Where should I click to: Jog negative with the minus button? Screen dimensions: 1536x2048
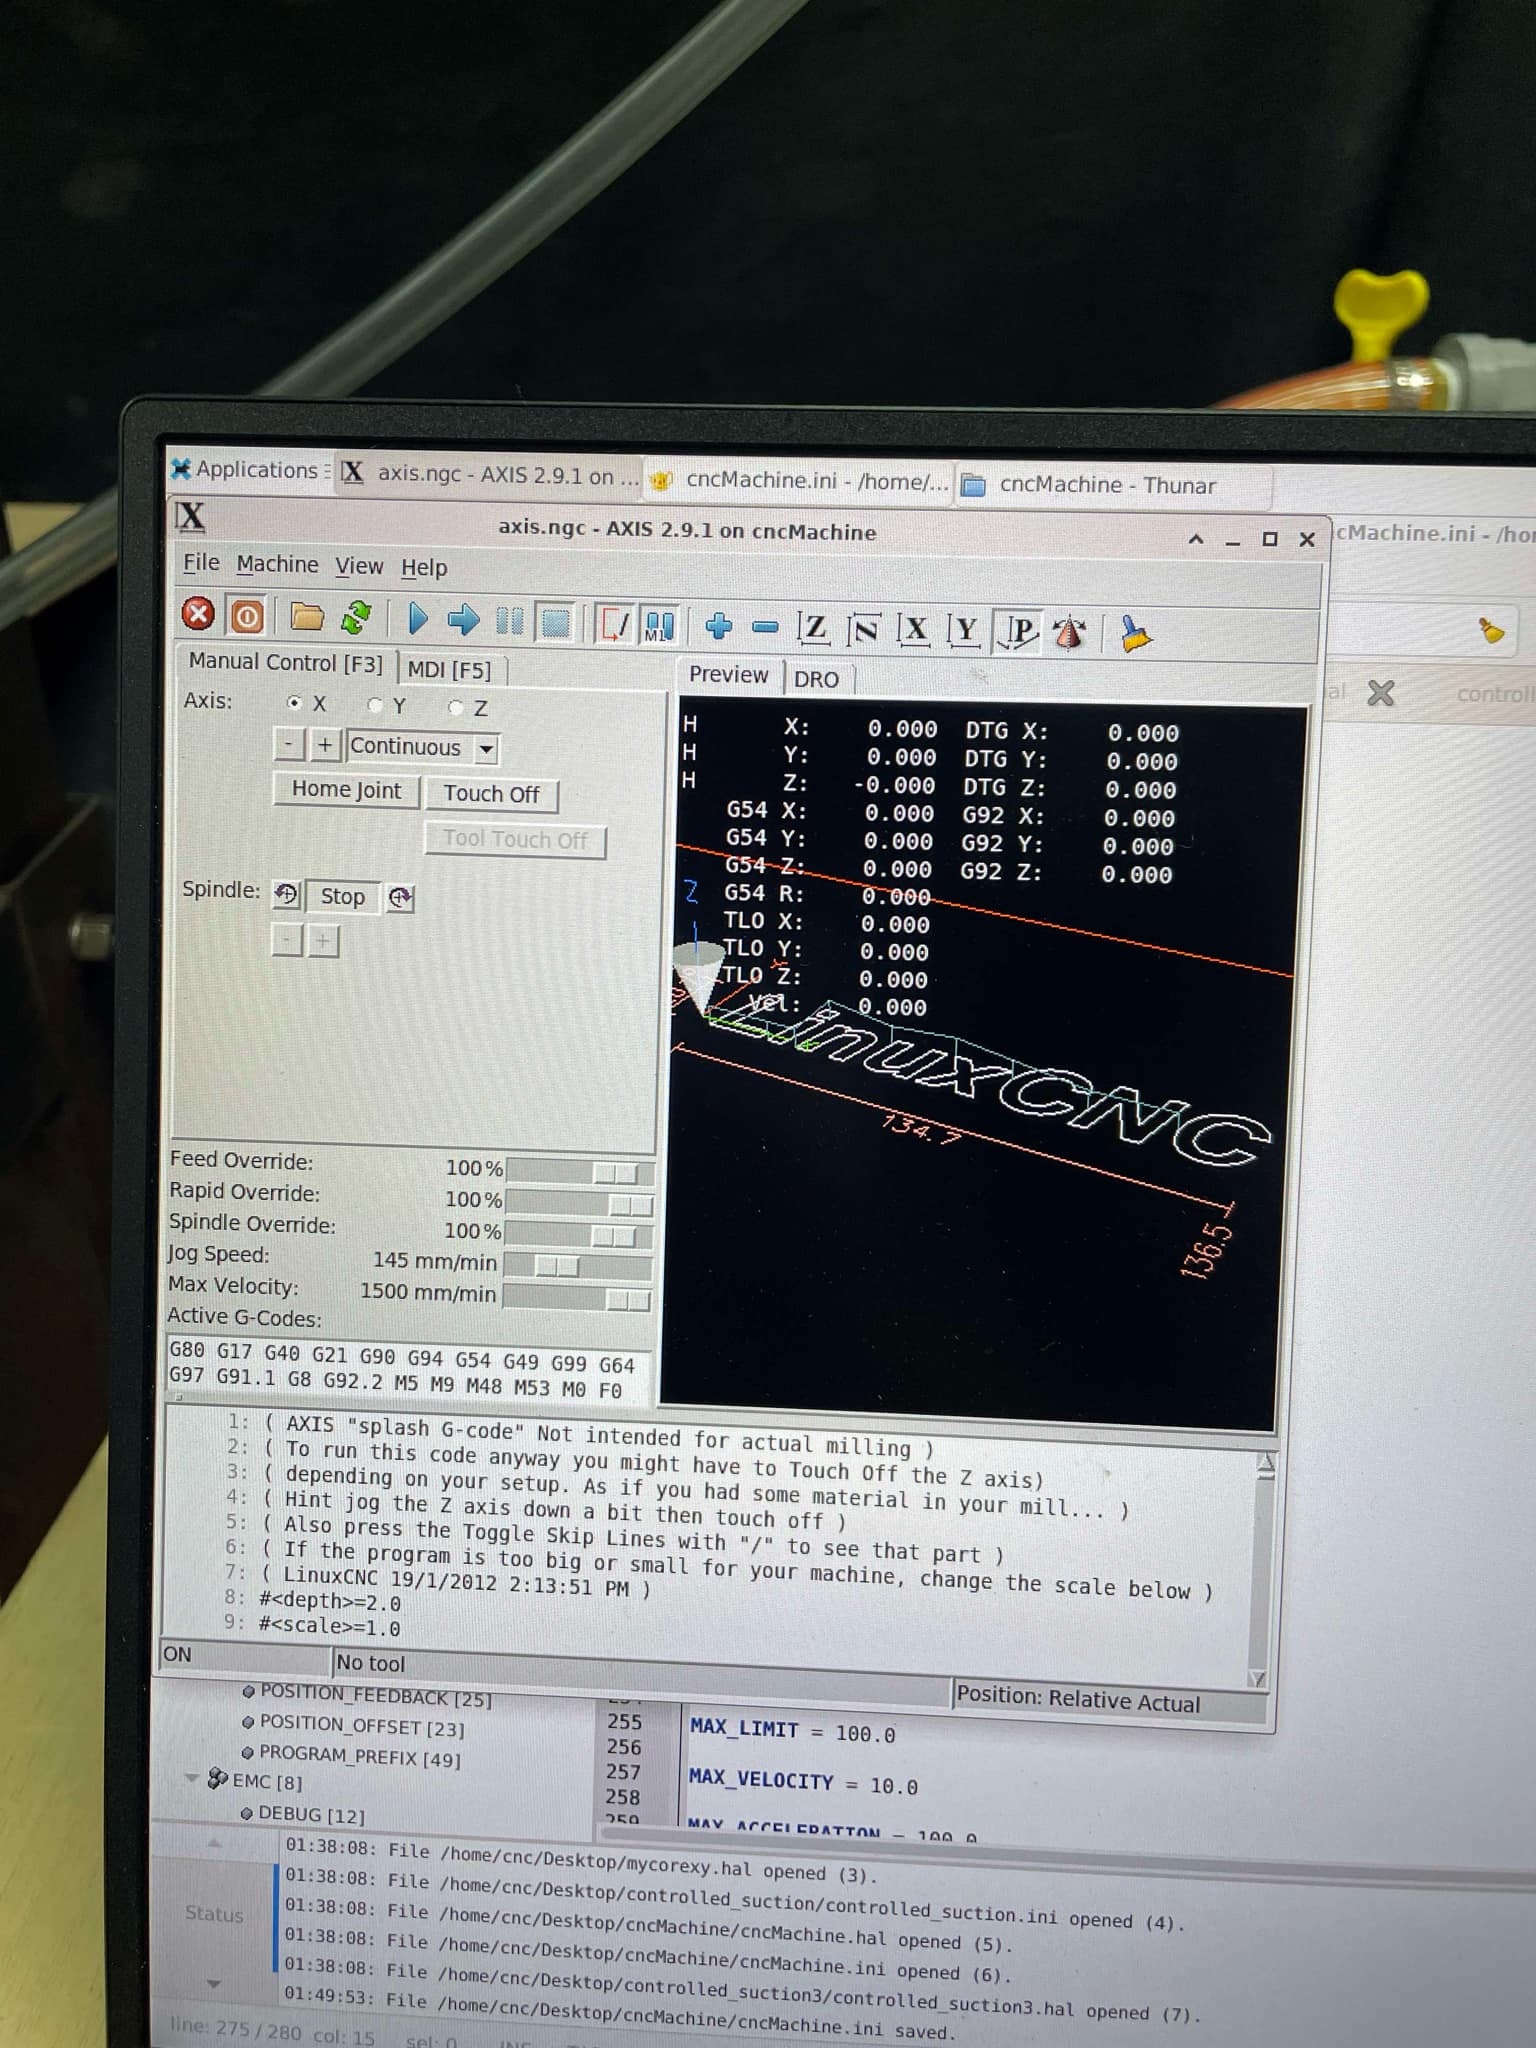289,744
